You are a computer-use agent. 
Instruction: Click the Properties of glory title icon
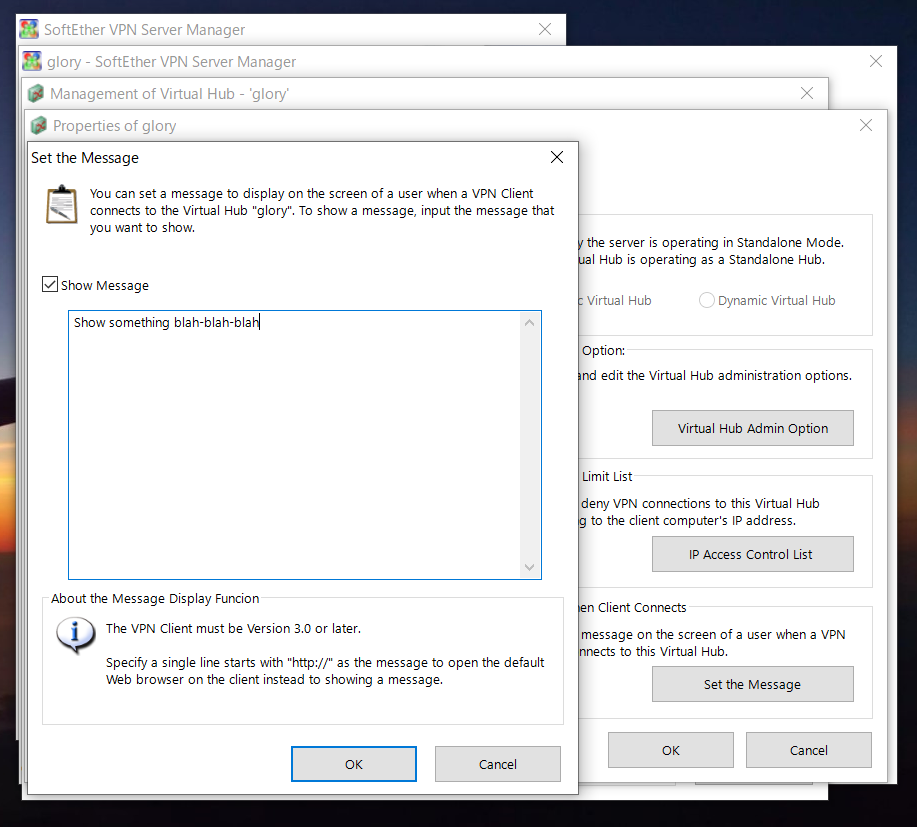point(39,125)
